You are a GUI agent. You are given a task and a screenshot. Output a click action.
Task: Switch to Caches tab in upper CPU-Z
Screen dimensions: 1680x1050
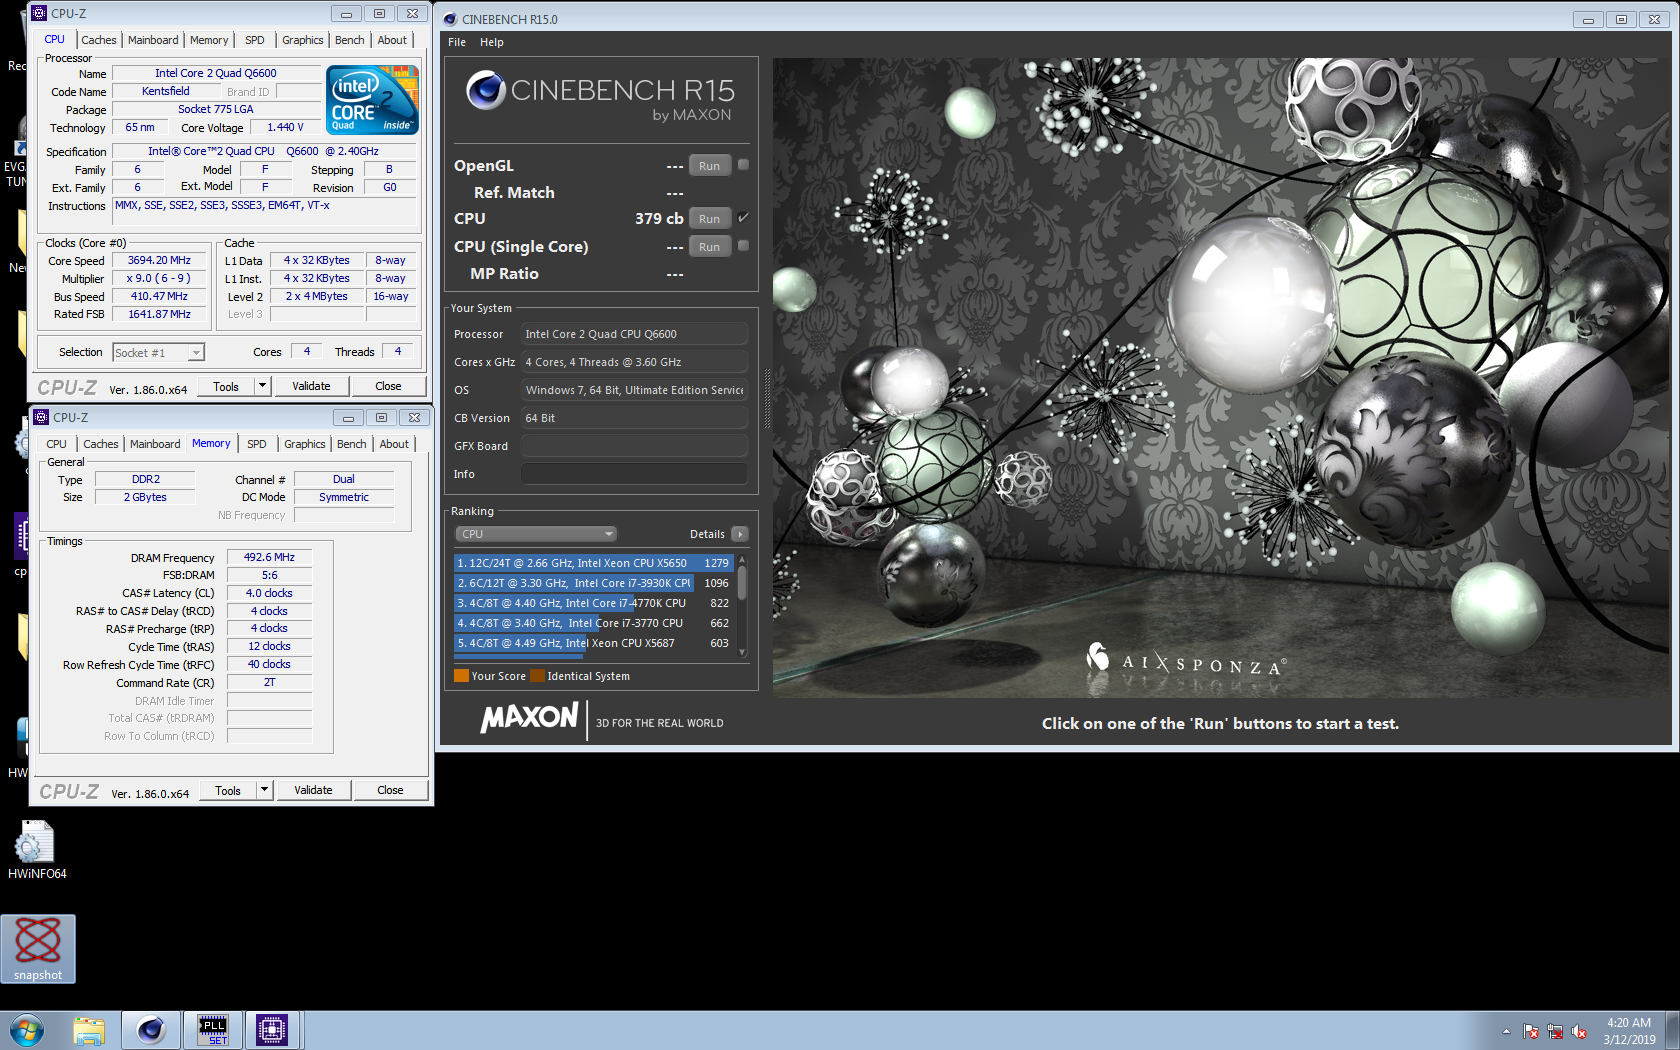click(x=99, y=40)
